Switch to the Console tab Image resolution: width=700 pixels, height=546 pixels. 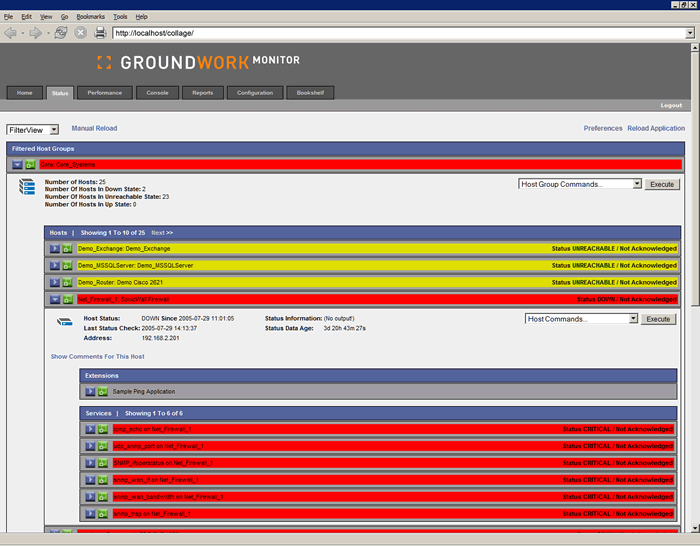tap(157, 93)
